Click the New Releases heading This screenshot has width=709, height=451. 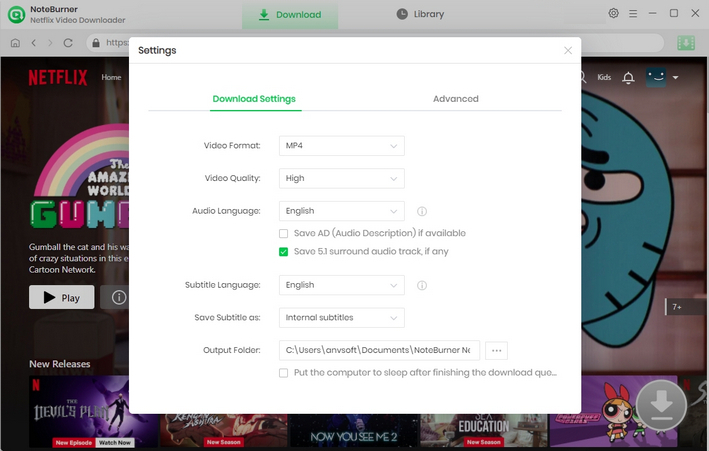pos(60,364)
